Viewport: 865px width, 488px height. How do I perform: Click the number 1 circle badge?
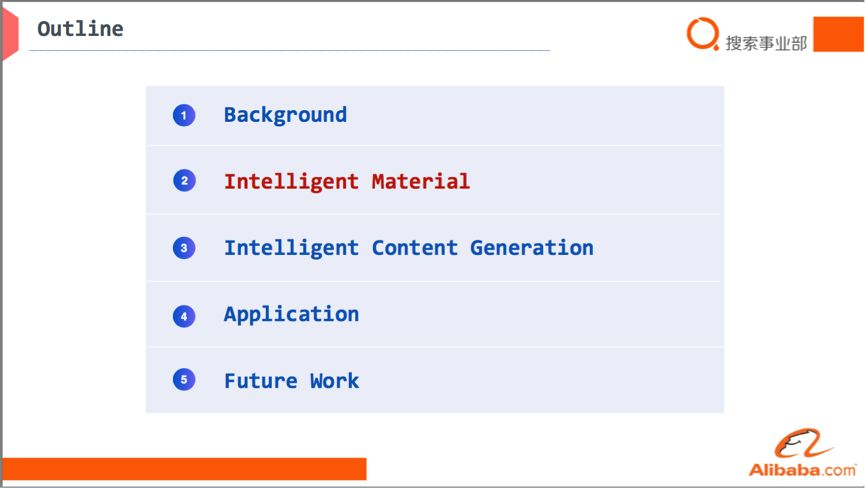[184, 115]
